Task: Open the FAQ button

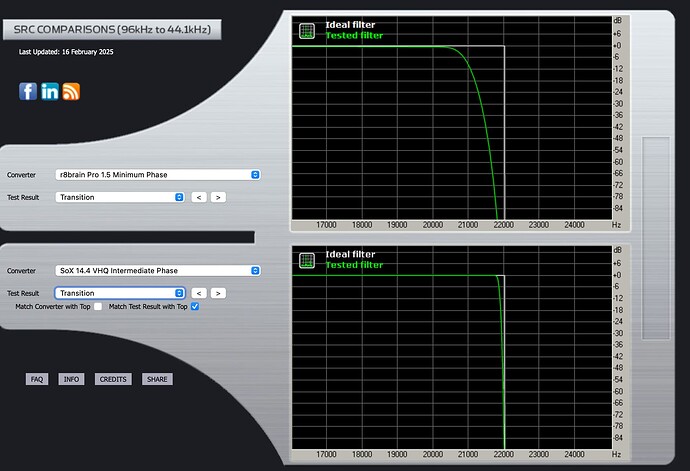Action: coord(37,379)
